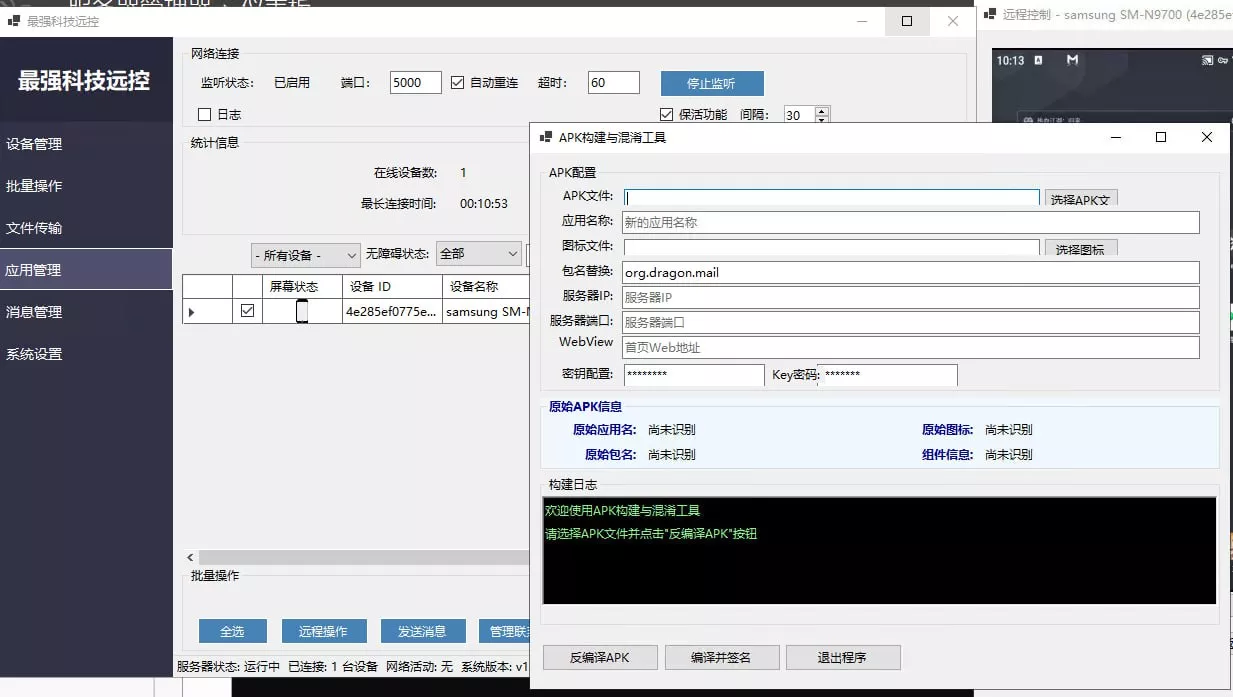Click the 设备名称 column header

[x=485, y=287]
